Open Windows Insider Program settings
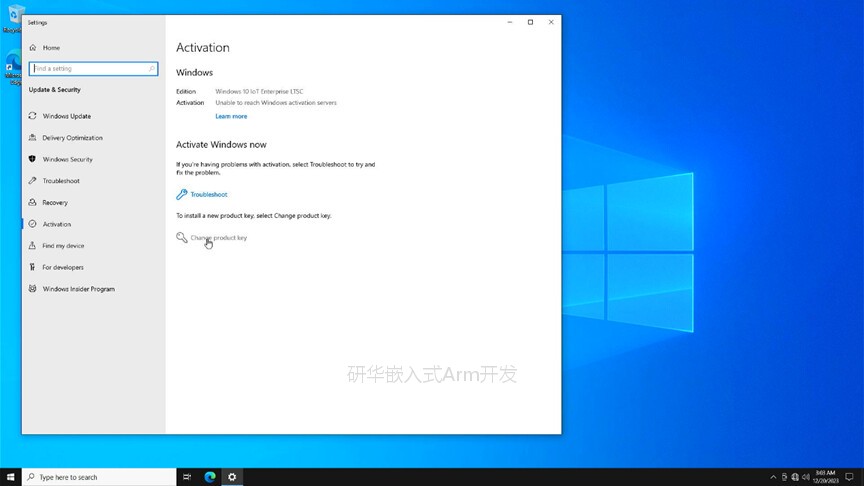Viewport: 864px width, 486px height. click(78, 289)
